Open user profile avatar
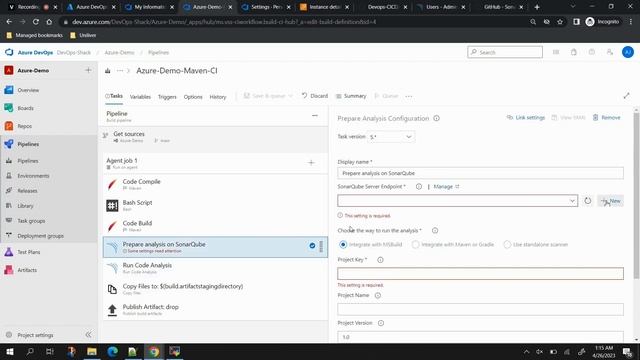The height and width of the screenshot is (360, 640). point(628,52)
